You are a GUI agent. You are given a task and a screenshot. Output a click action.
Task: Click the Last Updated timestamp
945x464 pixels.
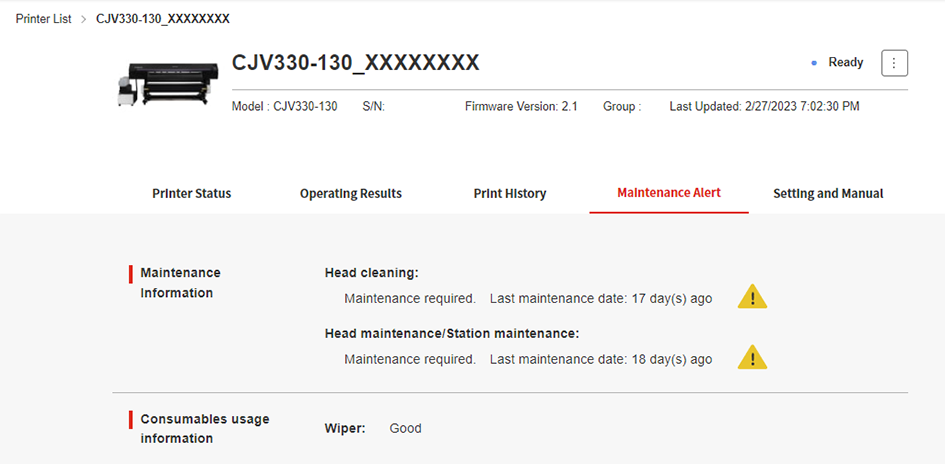tap(764, 106)
